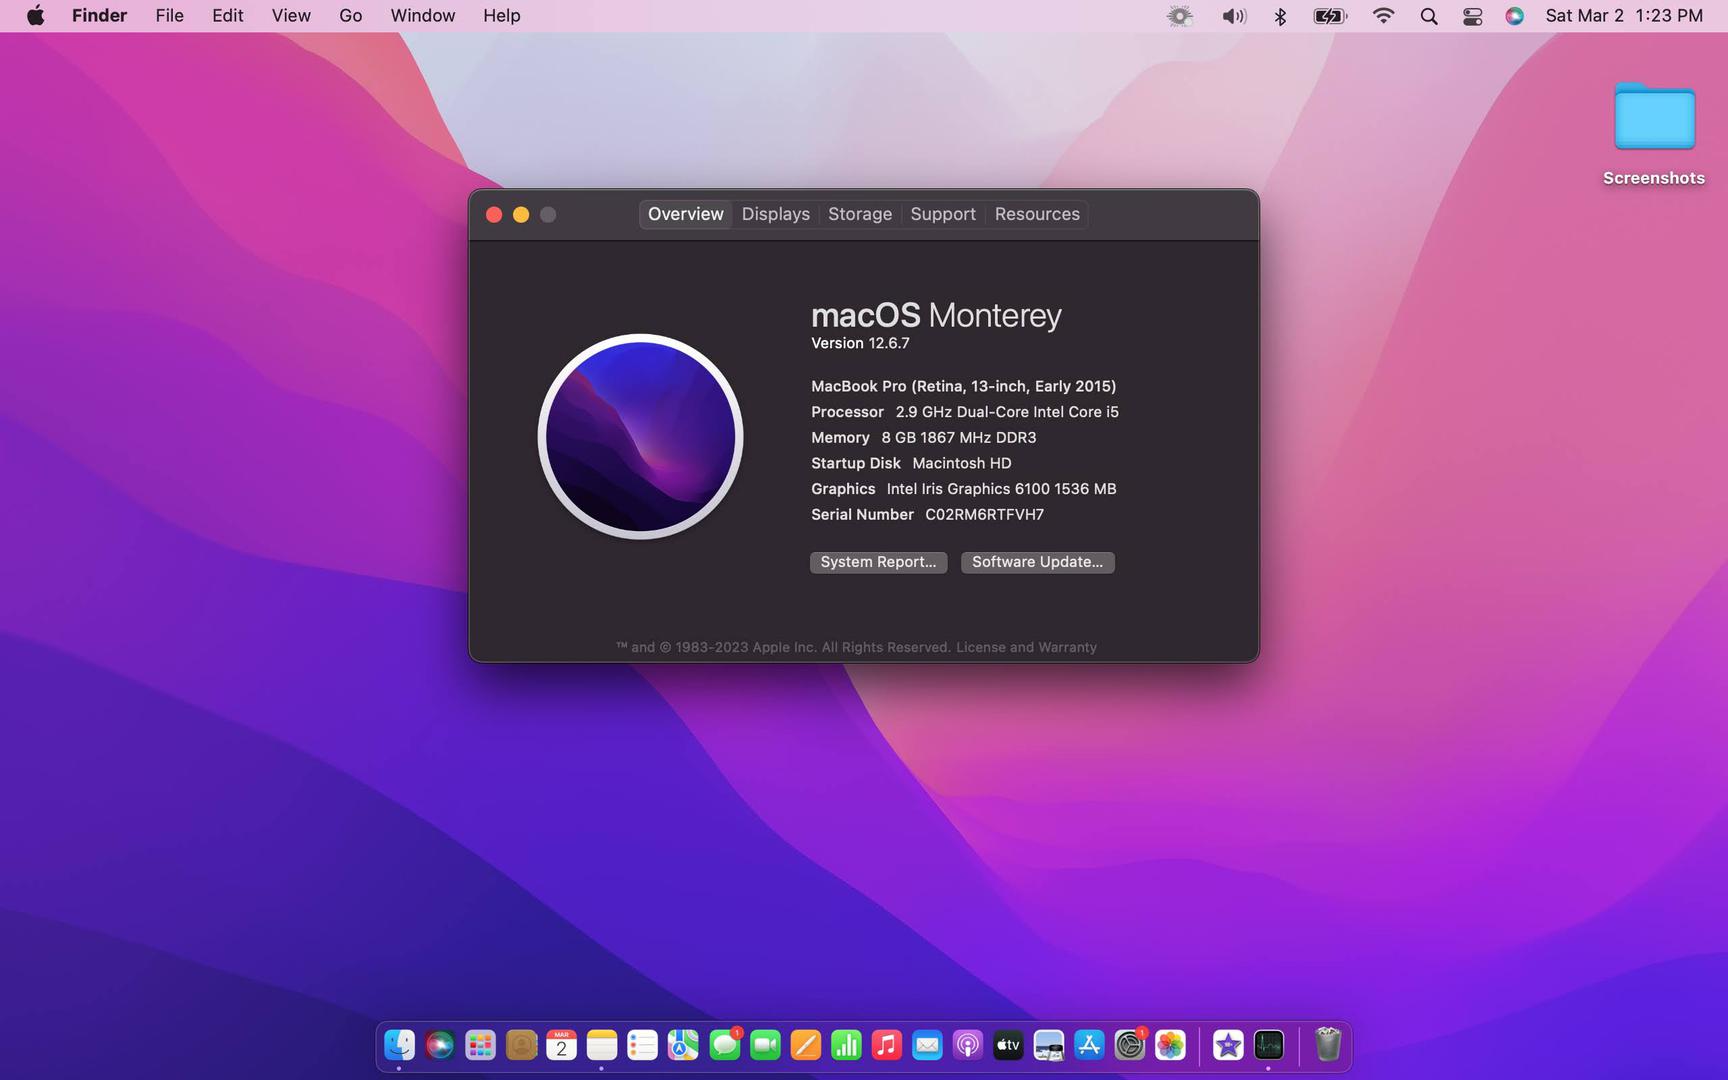Open the Apple menu
Screen dimensions: 1728x1080
click(35, 15)
